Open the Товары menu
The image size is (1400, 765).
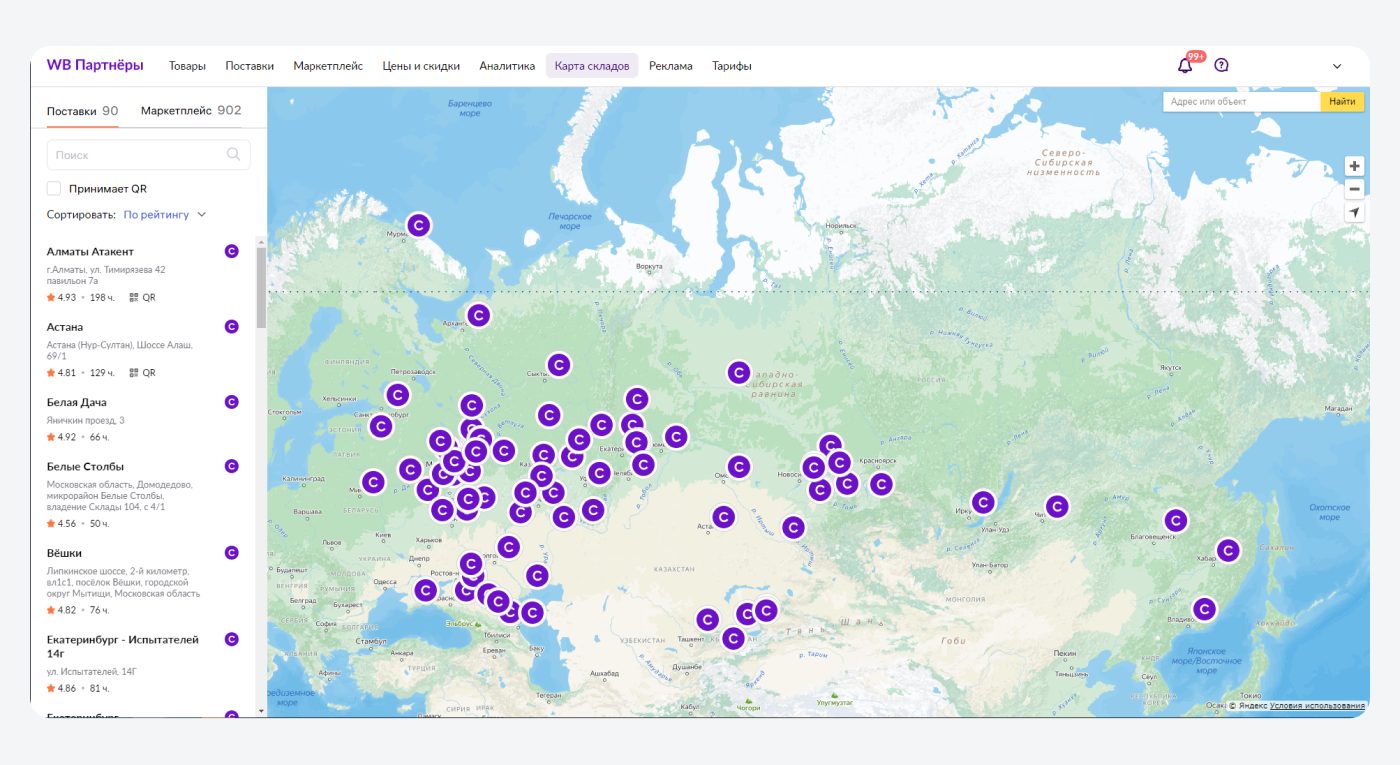(187, 66)
